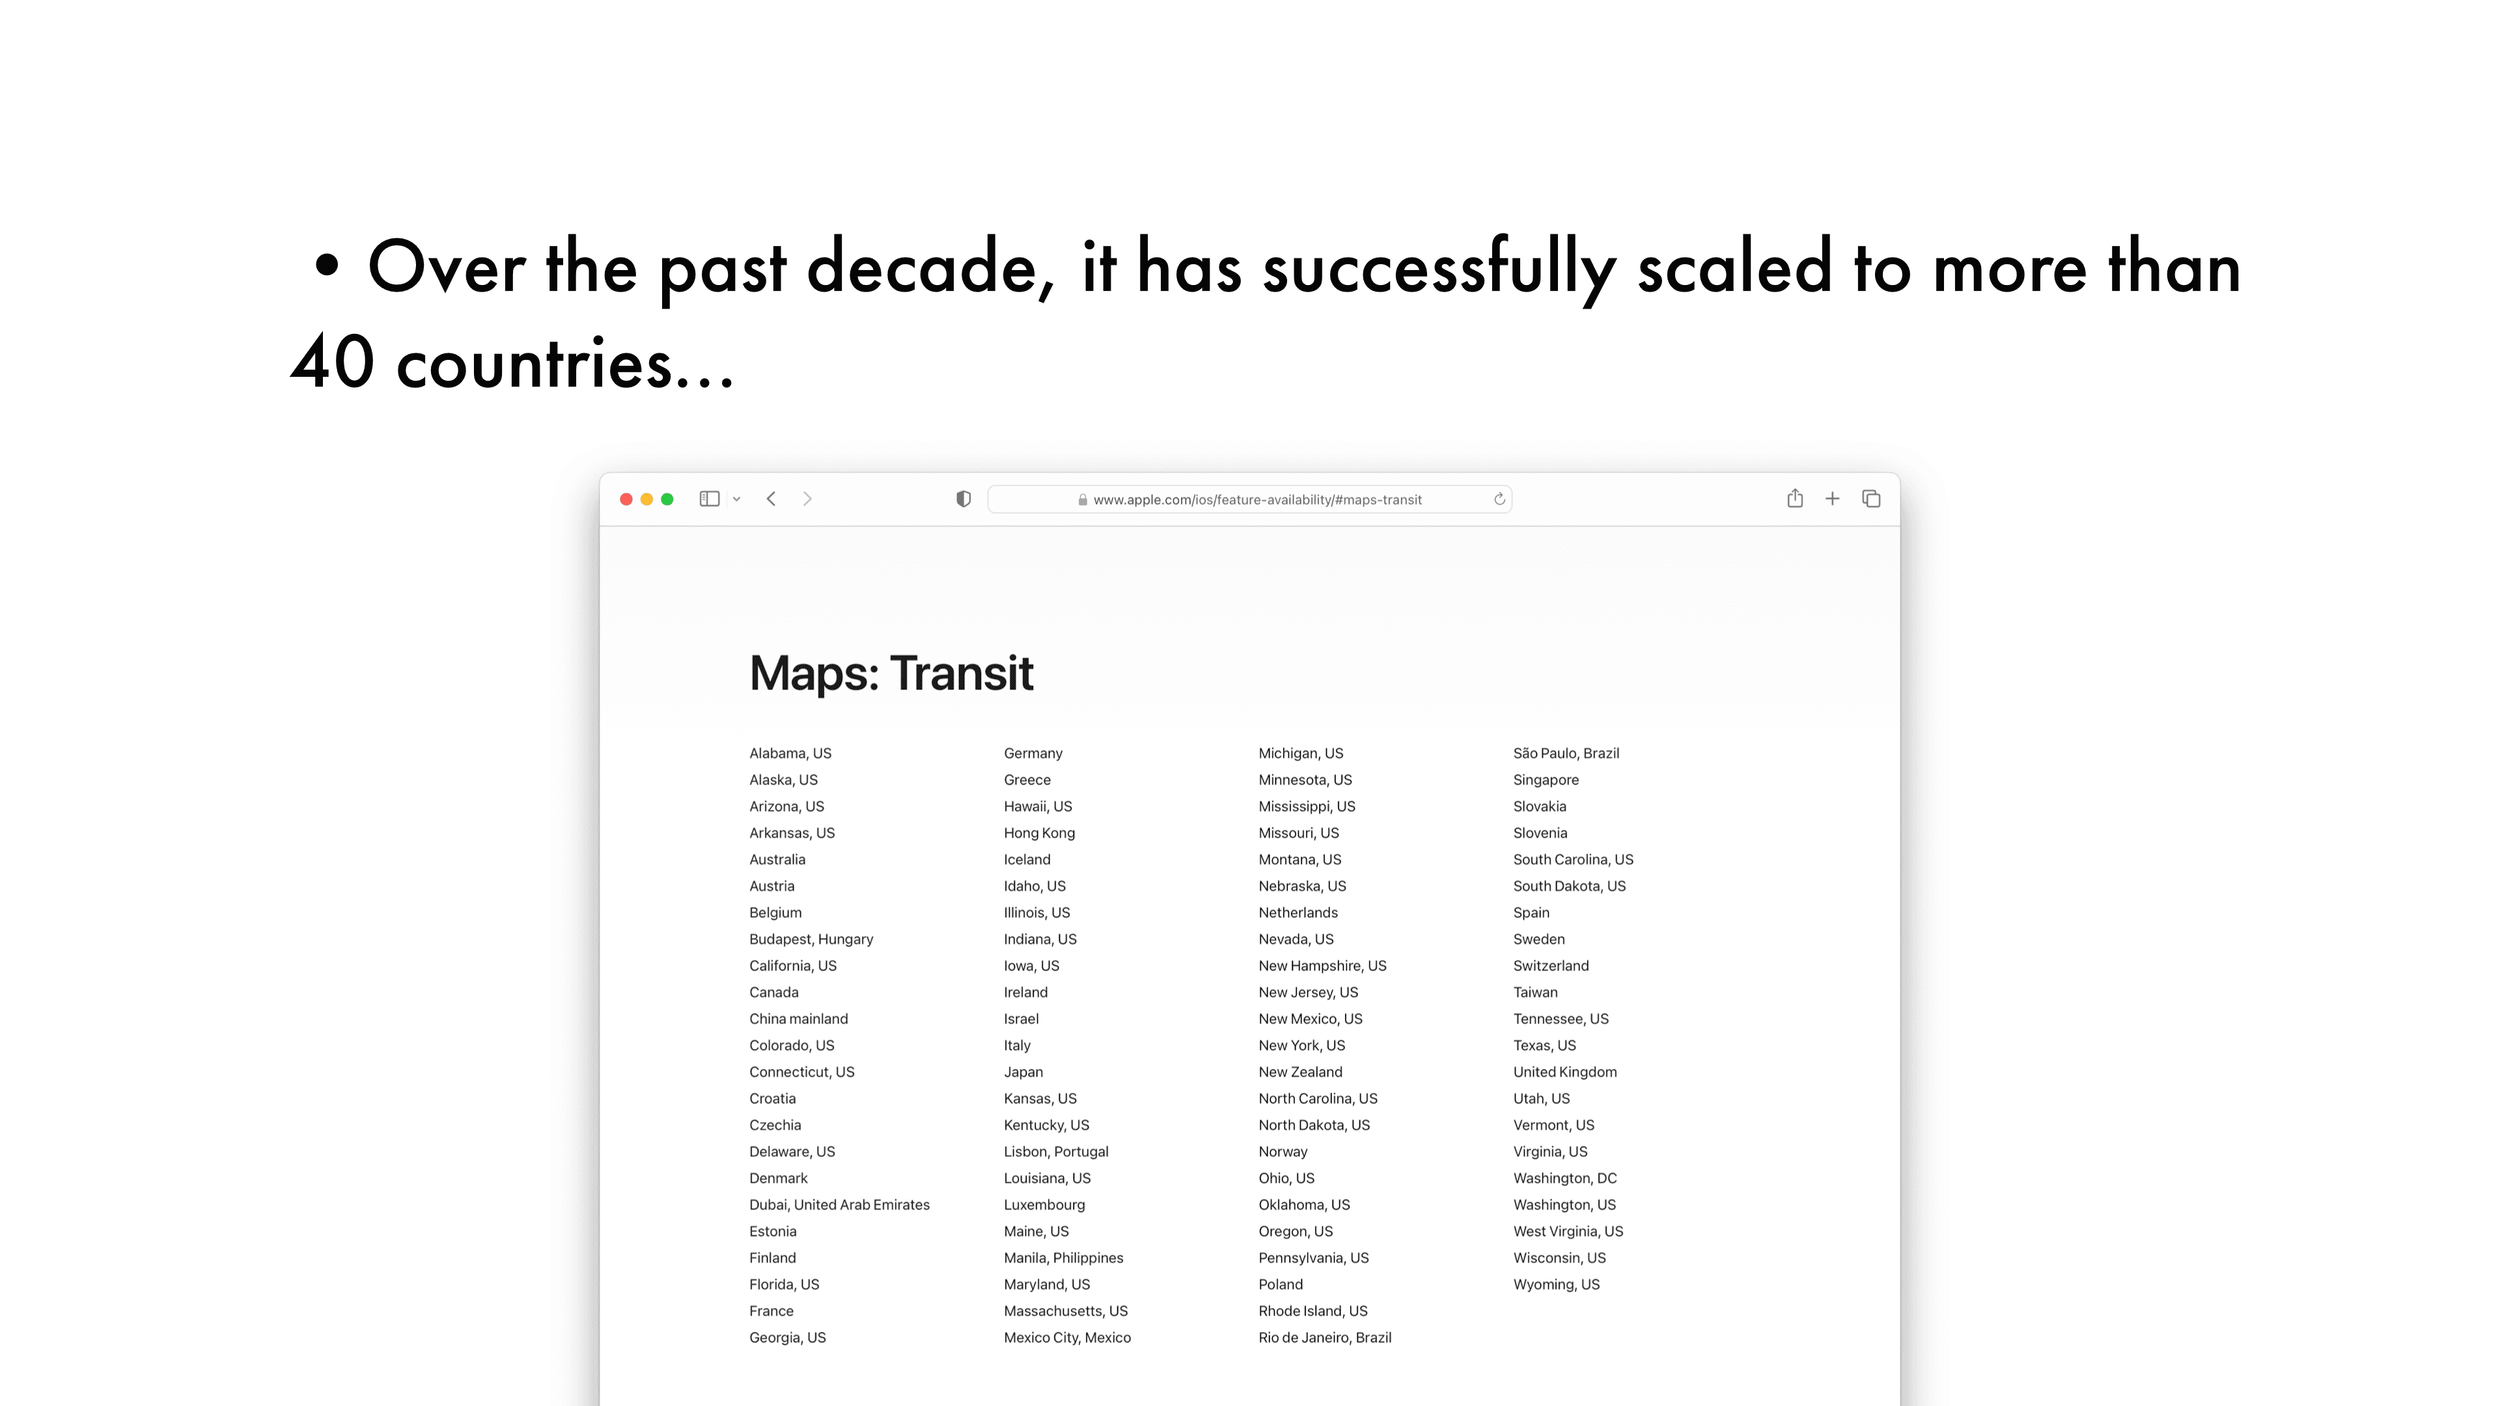
Task: Select 'Japan' in the list
Action: click(1023, 1072)
